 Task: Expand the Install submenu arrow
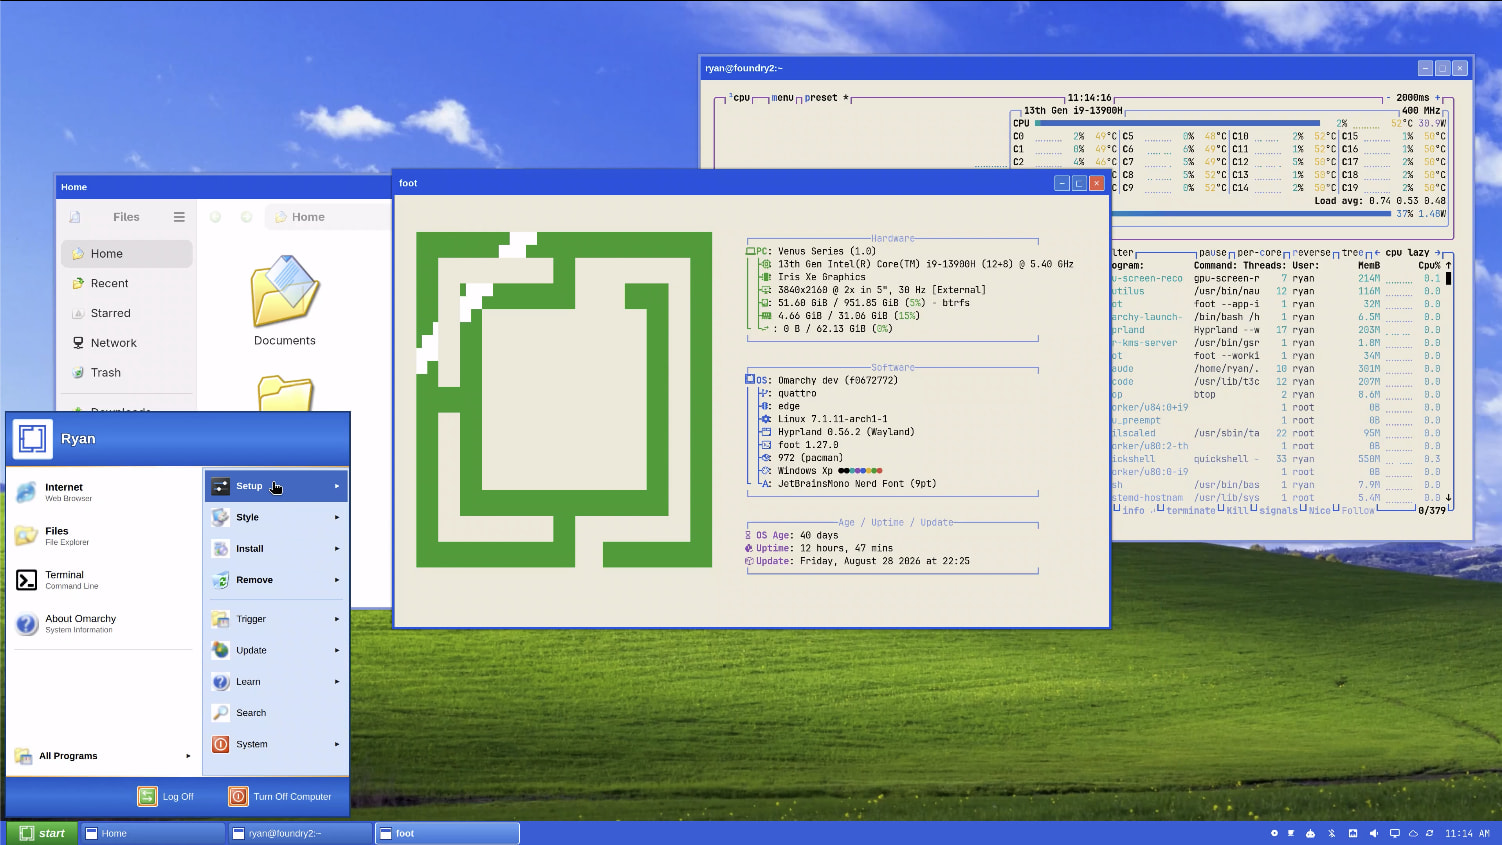[x=337, y=549]
